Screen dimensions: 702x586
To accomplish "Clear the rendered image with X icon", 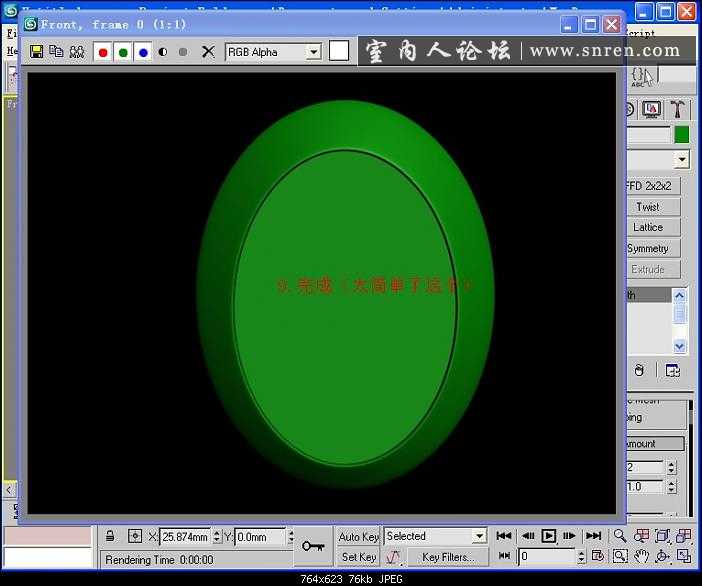I will tap(208, 52).
